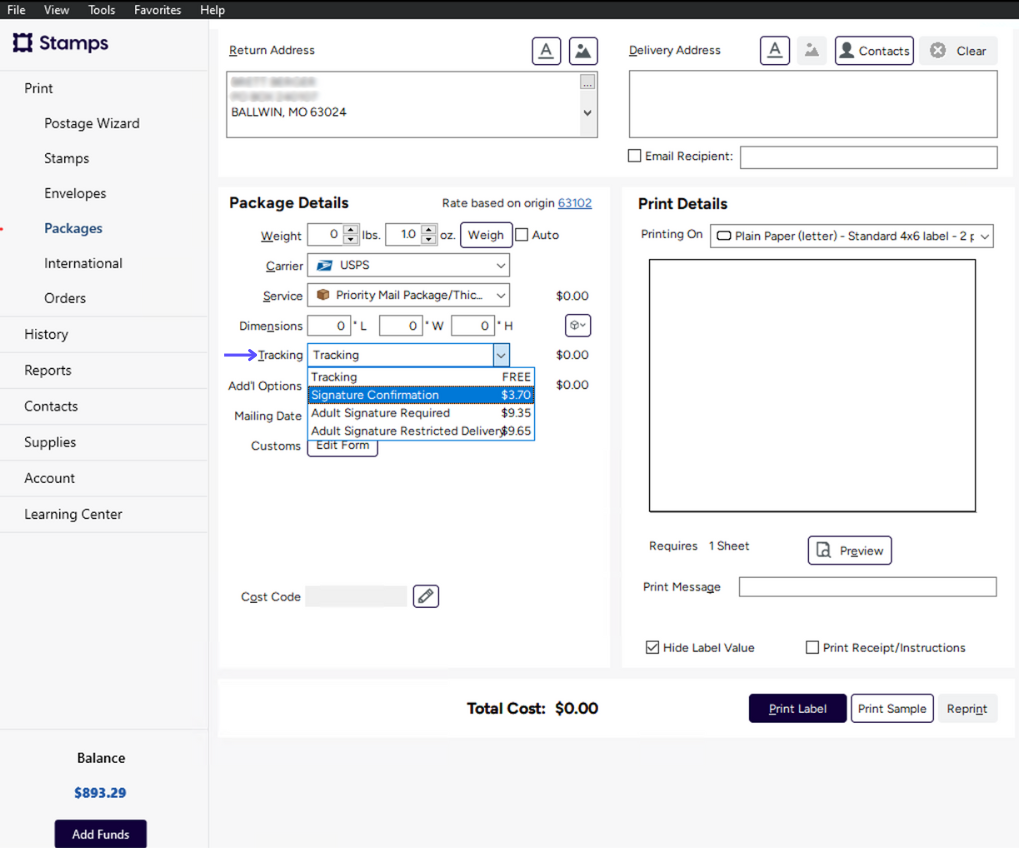Open the USPS Carrier dropdown

pos(408,265)
